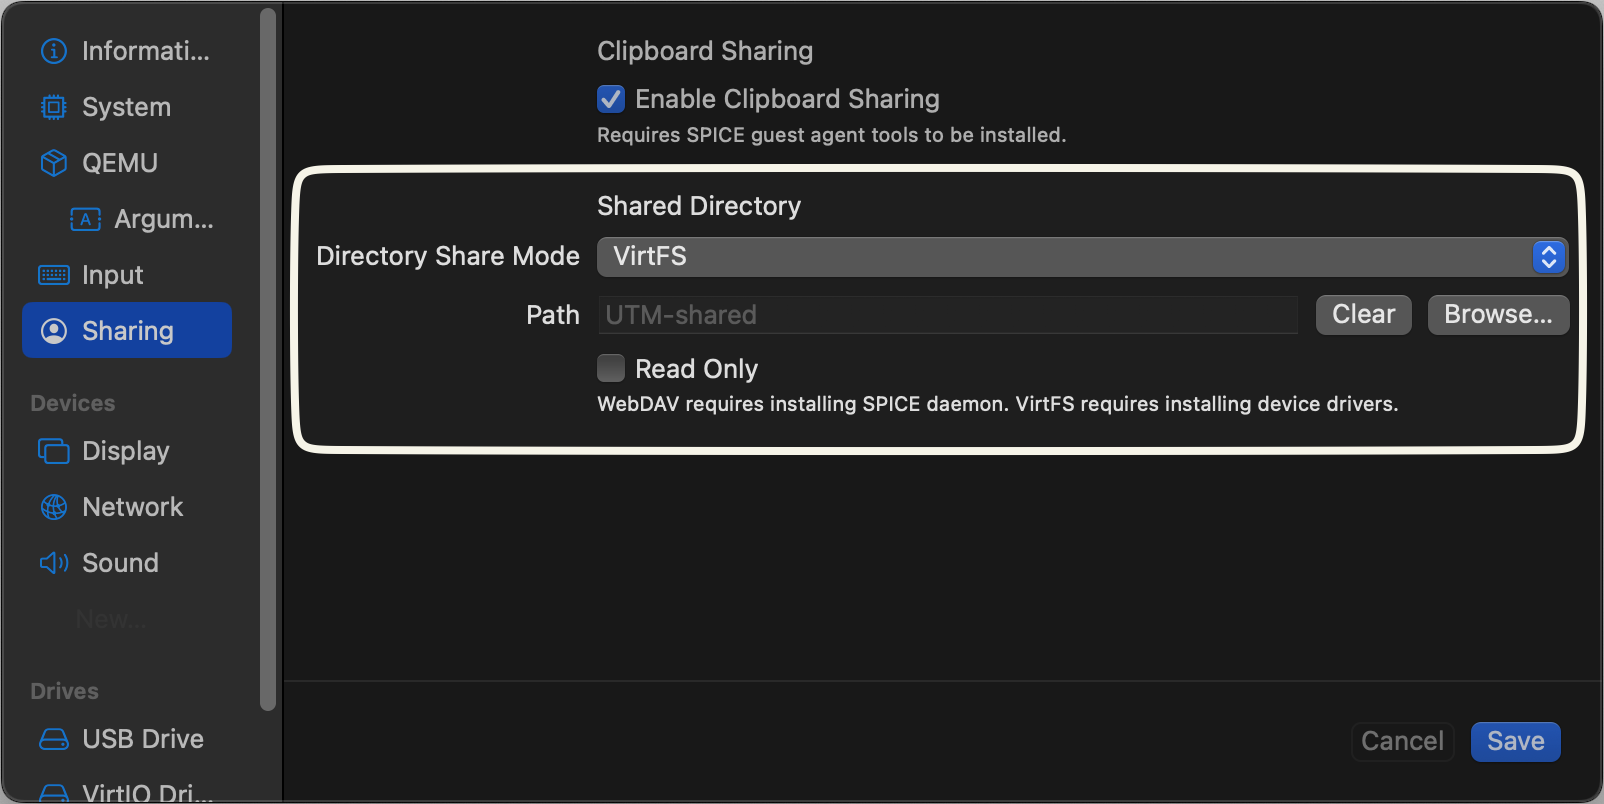Click the Sound speaker icon

point(54,563)
